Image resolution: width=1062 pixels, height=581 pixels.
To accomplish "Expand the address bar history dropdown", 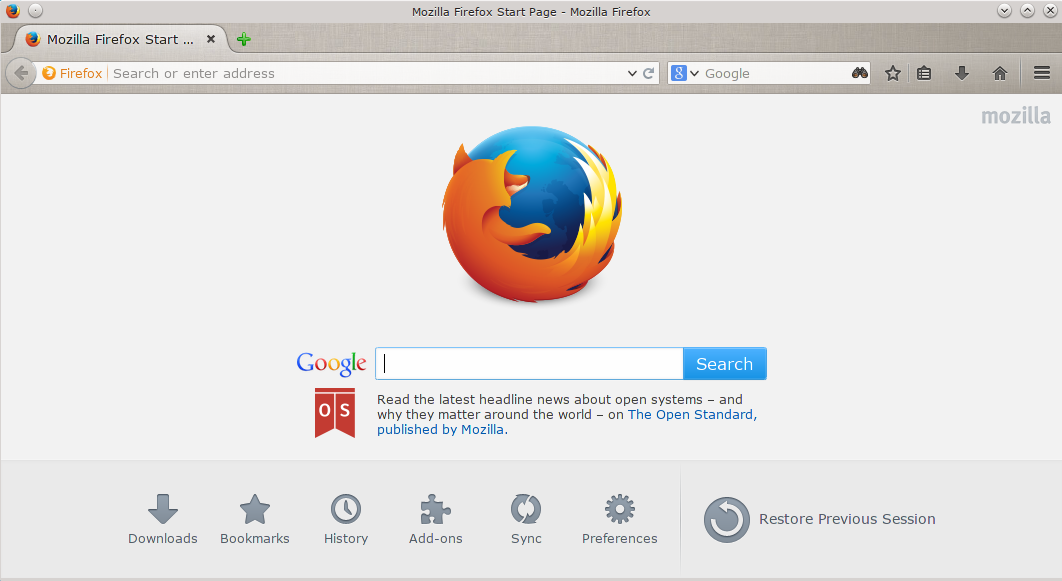I will [x=632, y=73].
